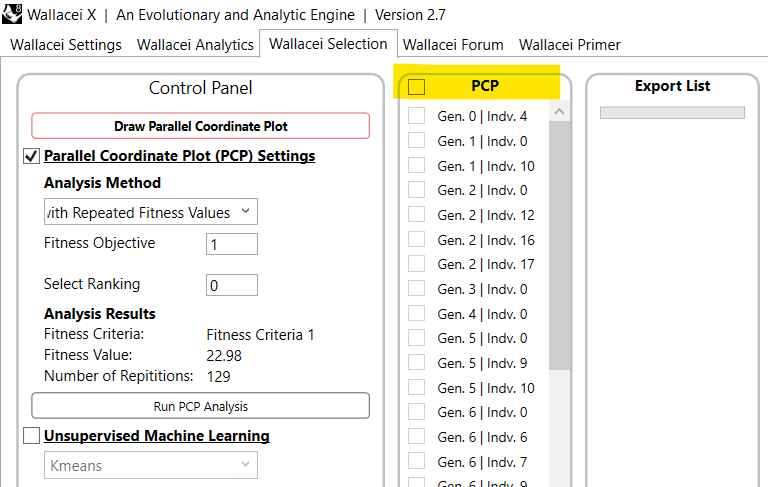This screenshot has width=768, height=487.
Task: Open the Kmeans algorithm dropdown
Action: 150,465
